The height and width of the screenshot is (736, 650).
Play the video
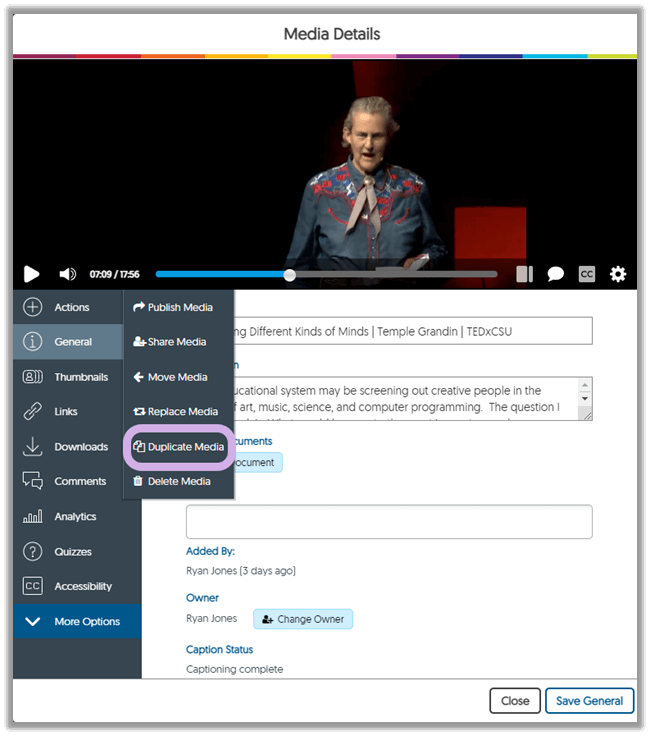tap(32, 274)
